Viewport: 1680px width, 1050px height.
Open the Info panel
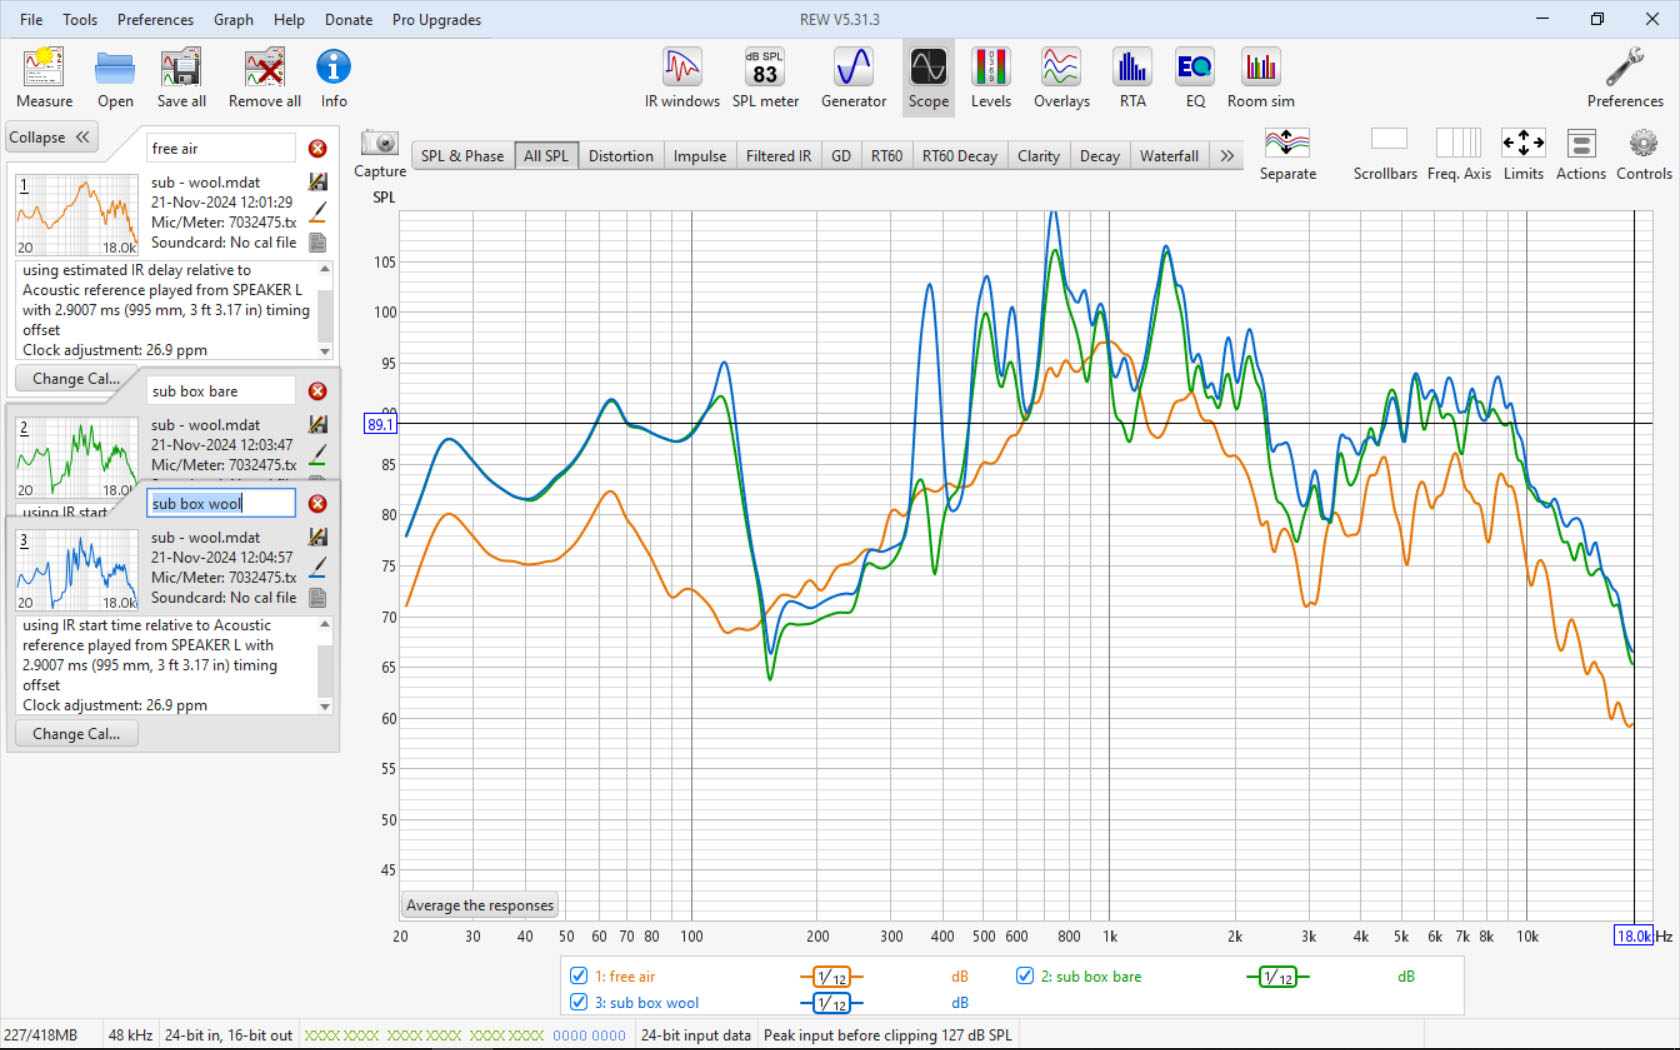tap(333, 78)
